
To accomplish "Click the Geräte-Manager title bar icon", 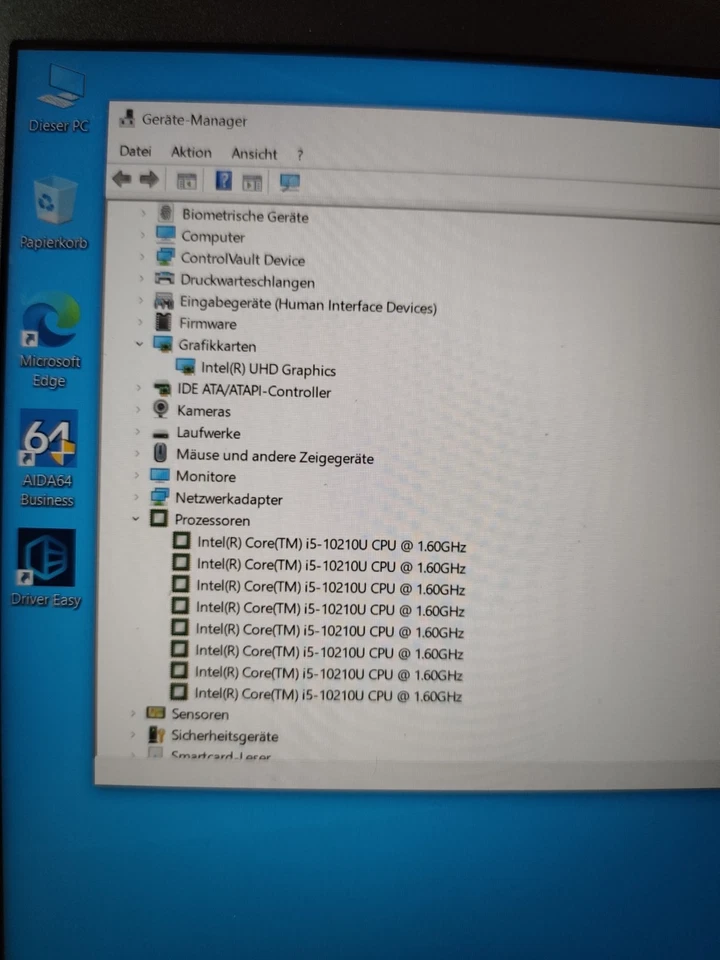I will pos(127,118).
